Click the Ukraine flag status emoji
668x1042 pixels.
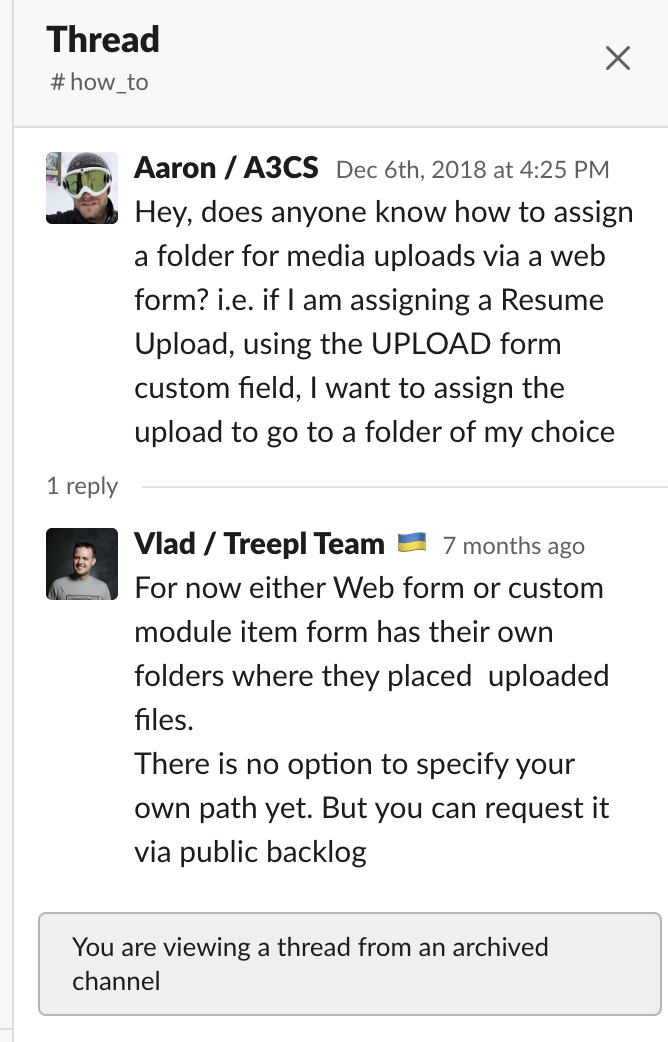pyautogui.click(x=411, y=543)
